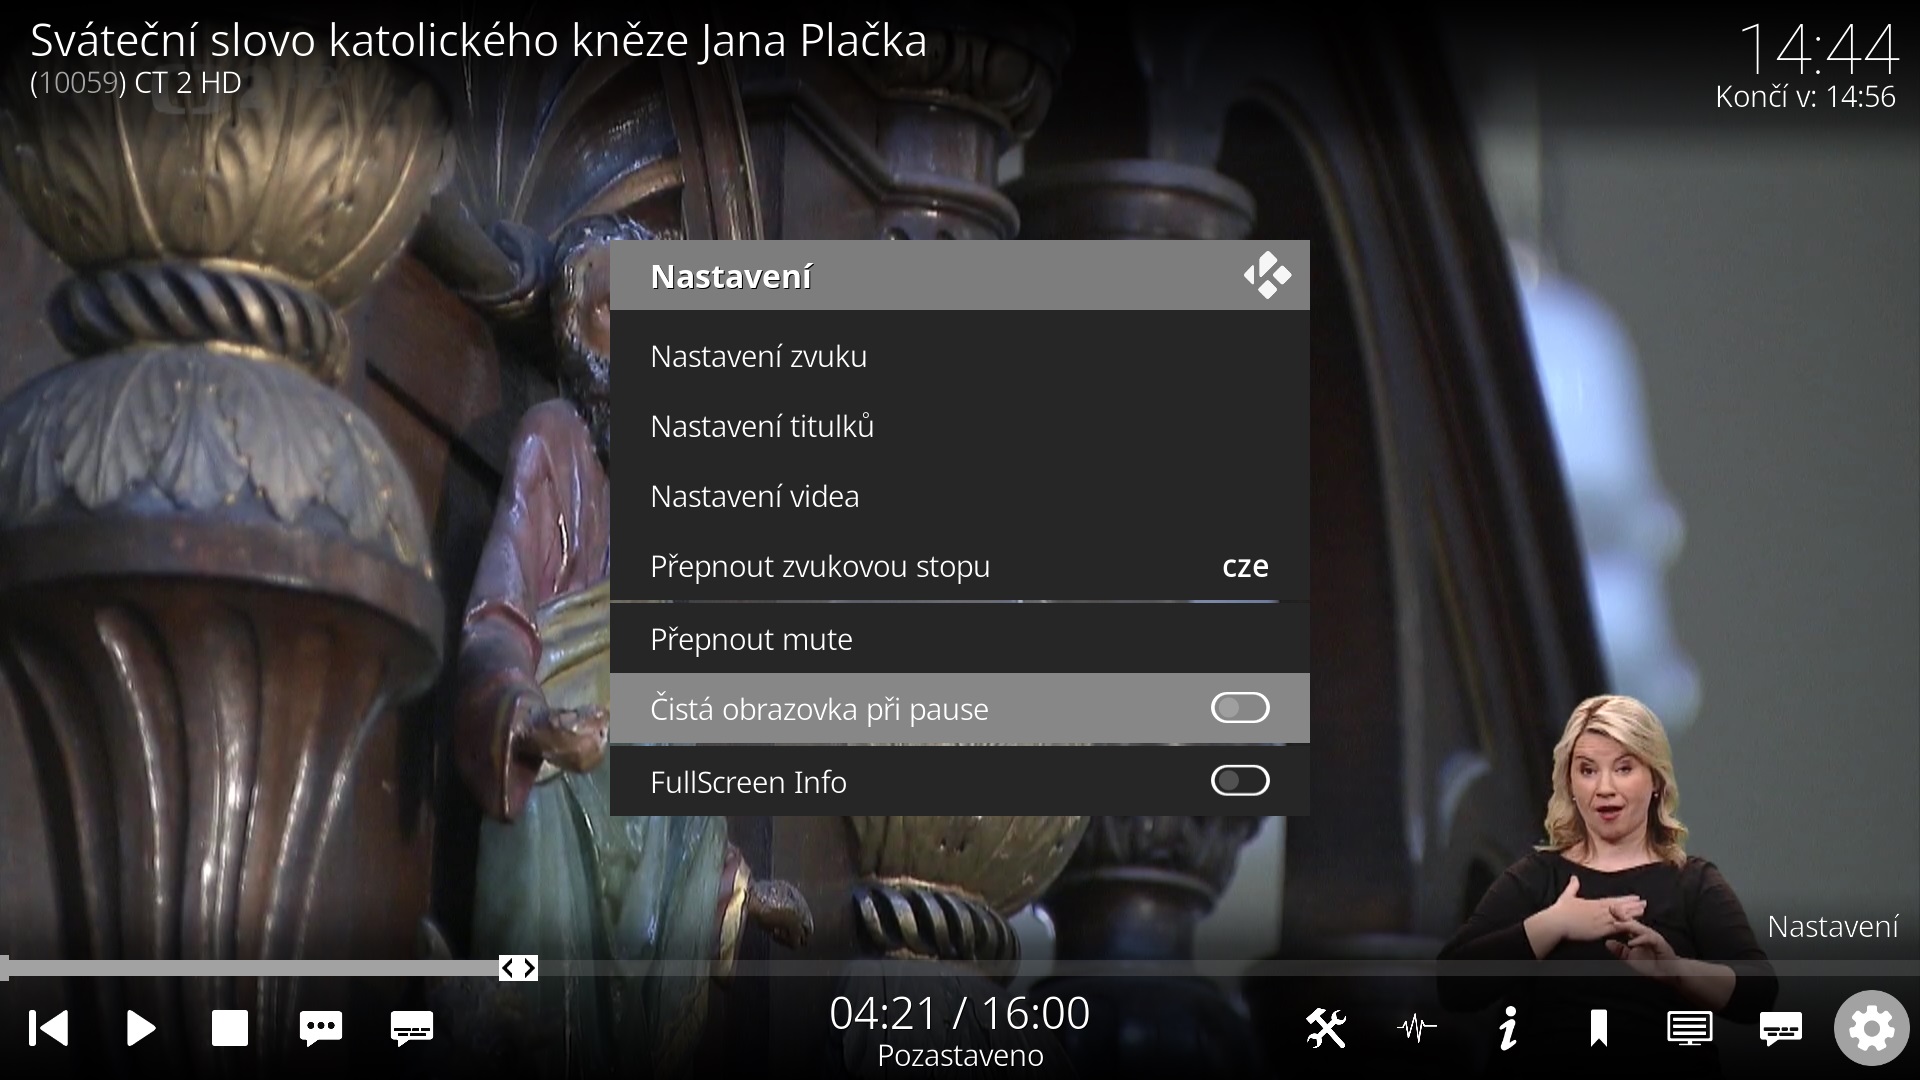1920x1080 pixels.
Task: Click the skip to previous button
Action: pos(48,1028)
